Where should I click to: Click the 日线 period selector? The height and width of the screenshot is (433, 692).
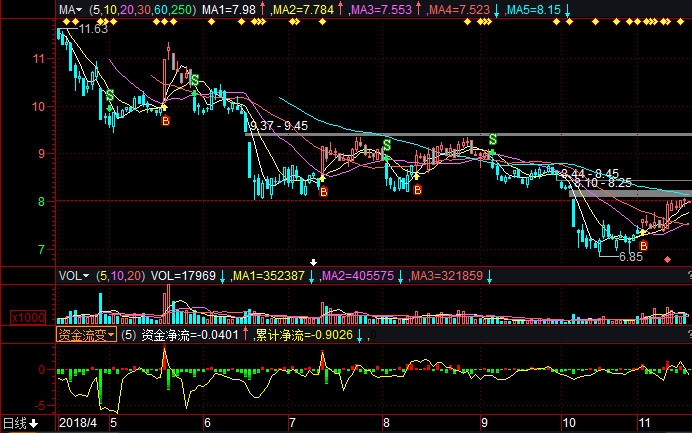point(20,424)
